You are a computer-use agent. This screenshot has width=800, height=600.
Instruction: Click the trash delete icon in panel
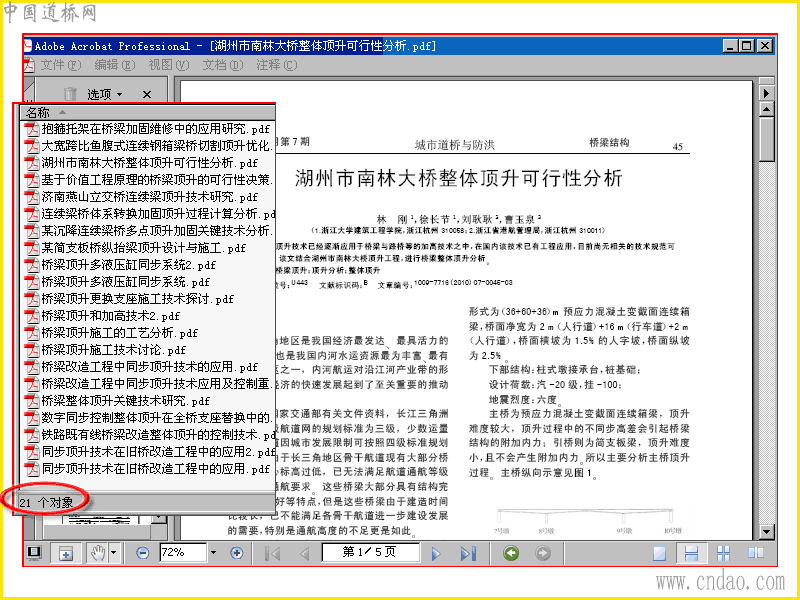[x=70, y=94]
